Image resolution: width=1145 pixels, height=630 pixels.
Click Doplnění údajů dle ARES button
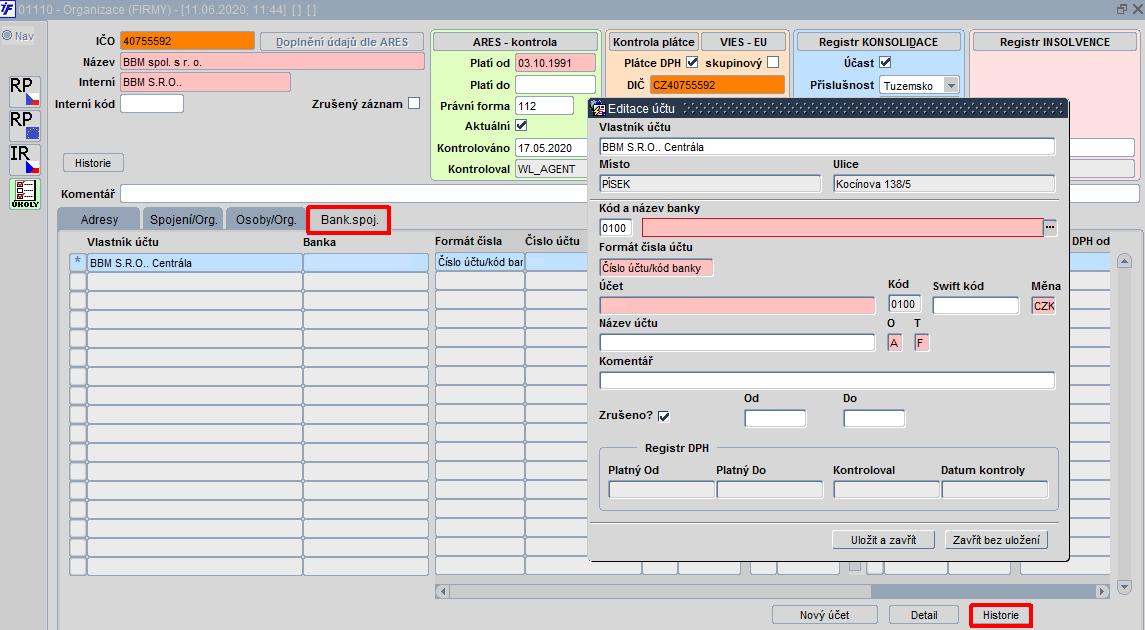342,42
